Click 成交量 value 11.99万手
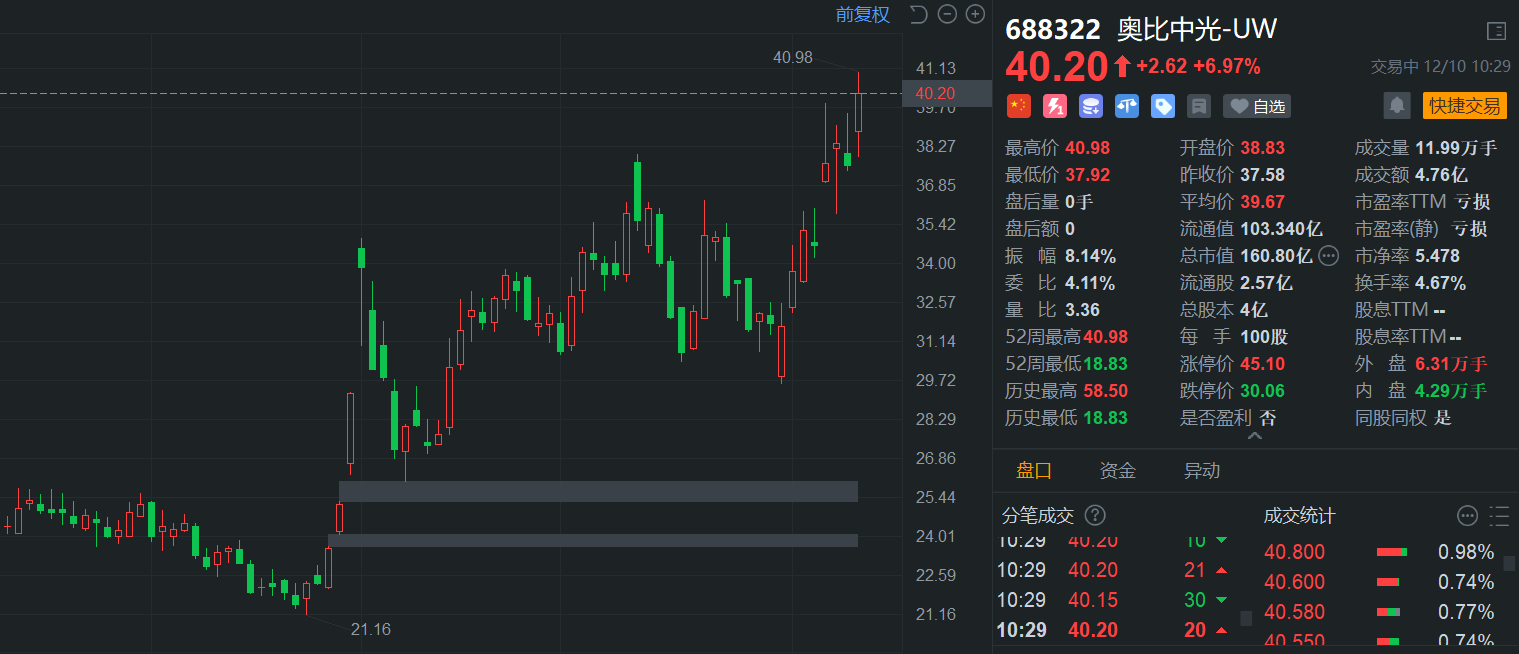 coord(1456,148)
